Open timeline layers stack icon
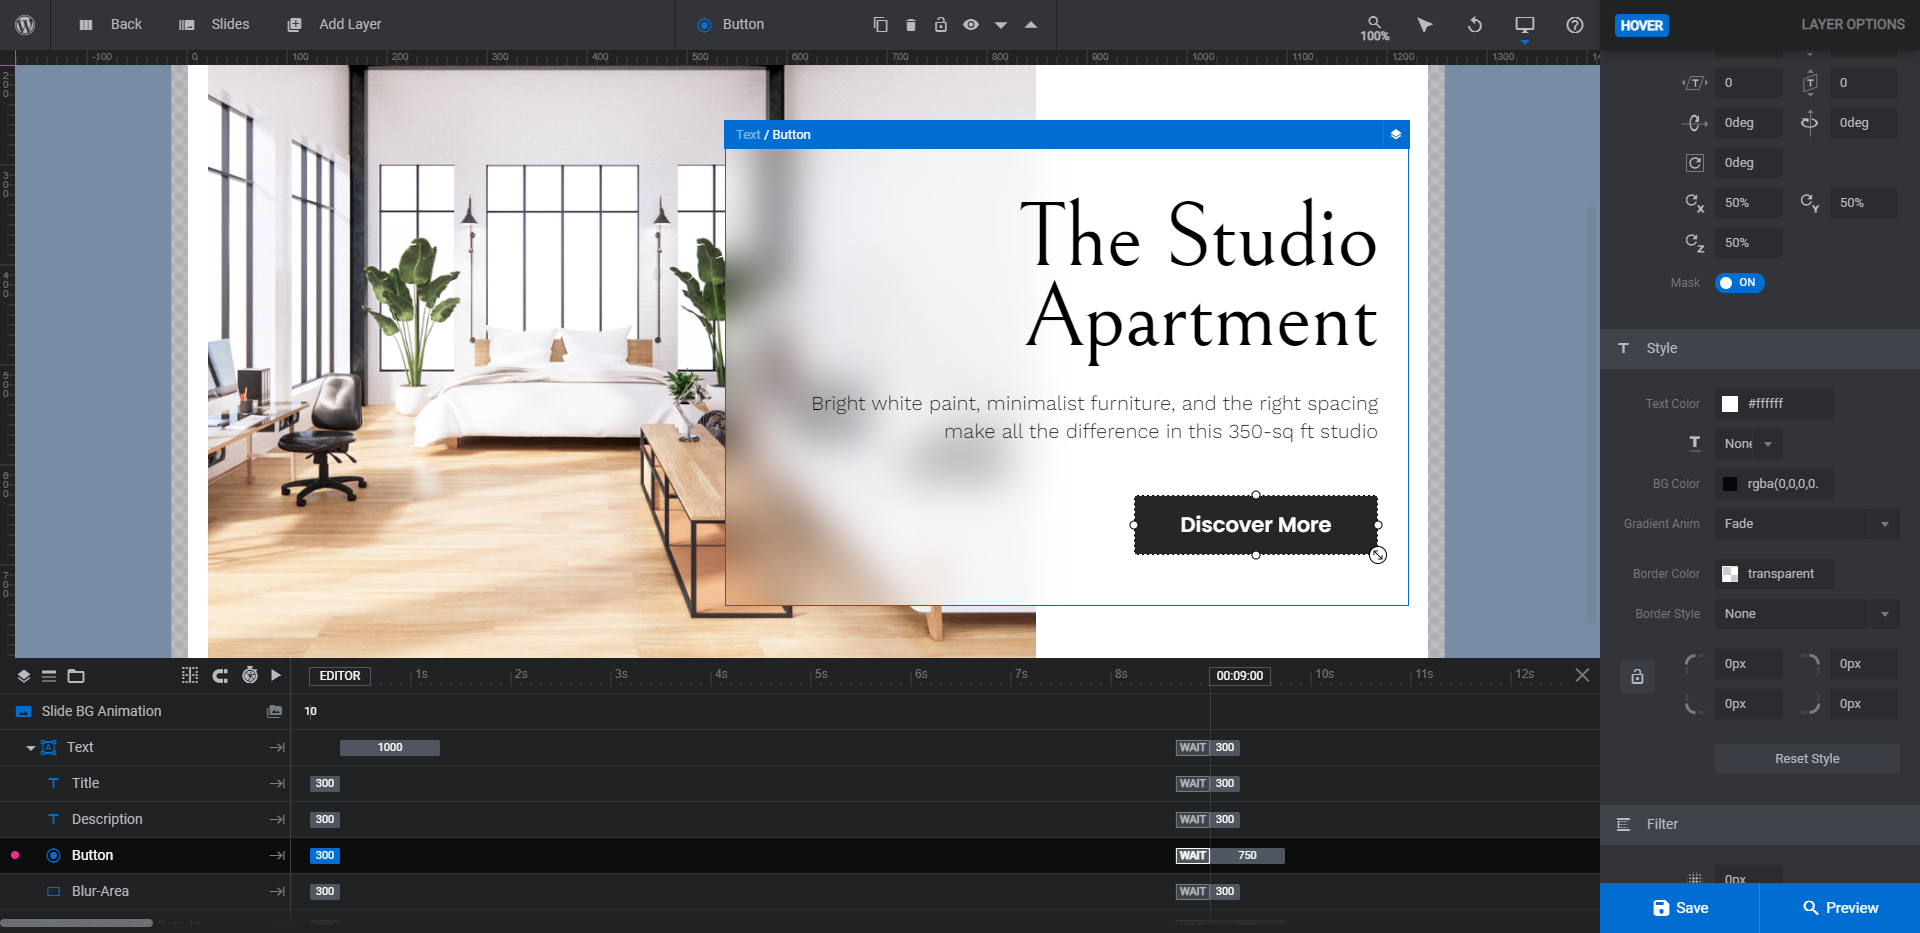The height and width of the screenshot is (933, 1920). pos(24,676)
